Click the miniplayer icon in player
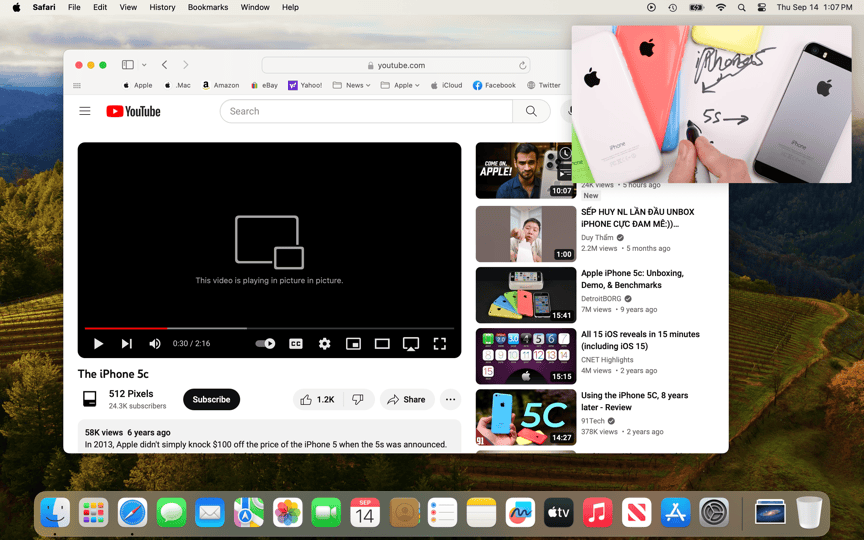Image resolution: width=864 pixels, height=540 pixels. (x=353, y=344)
